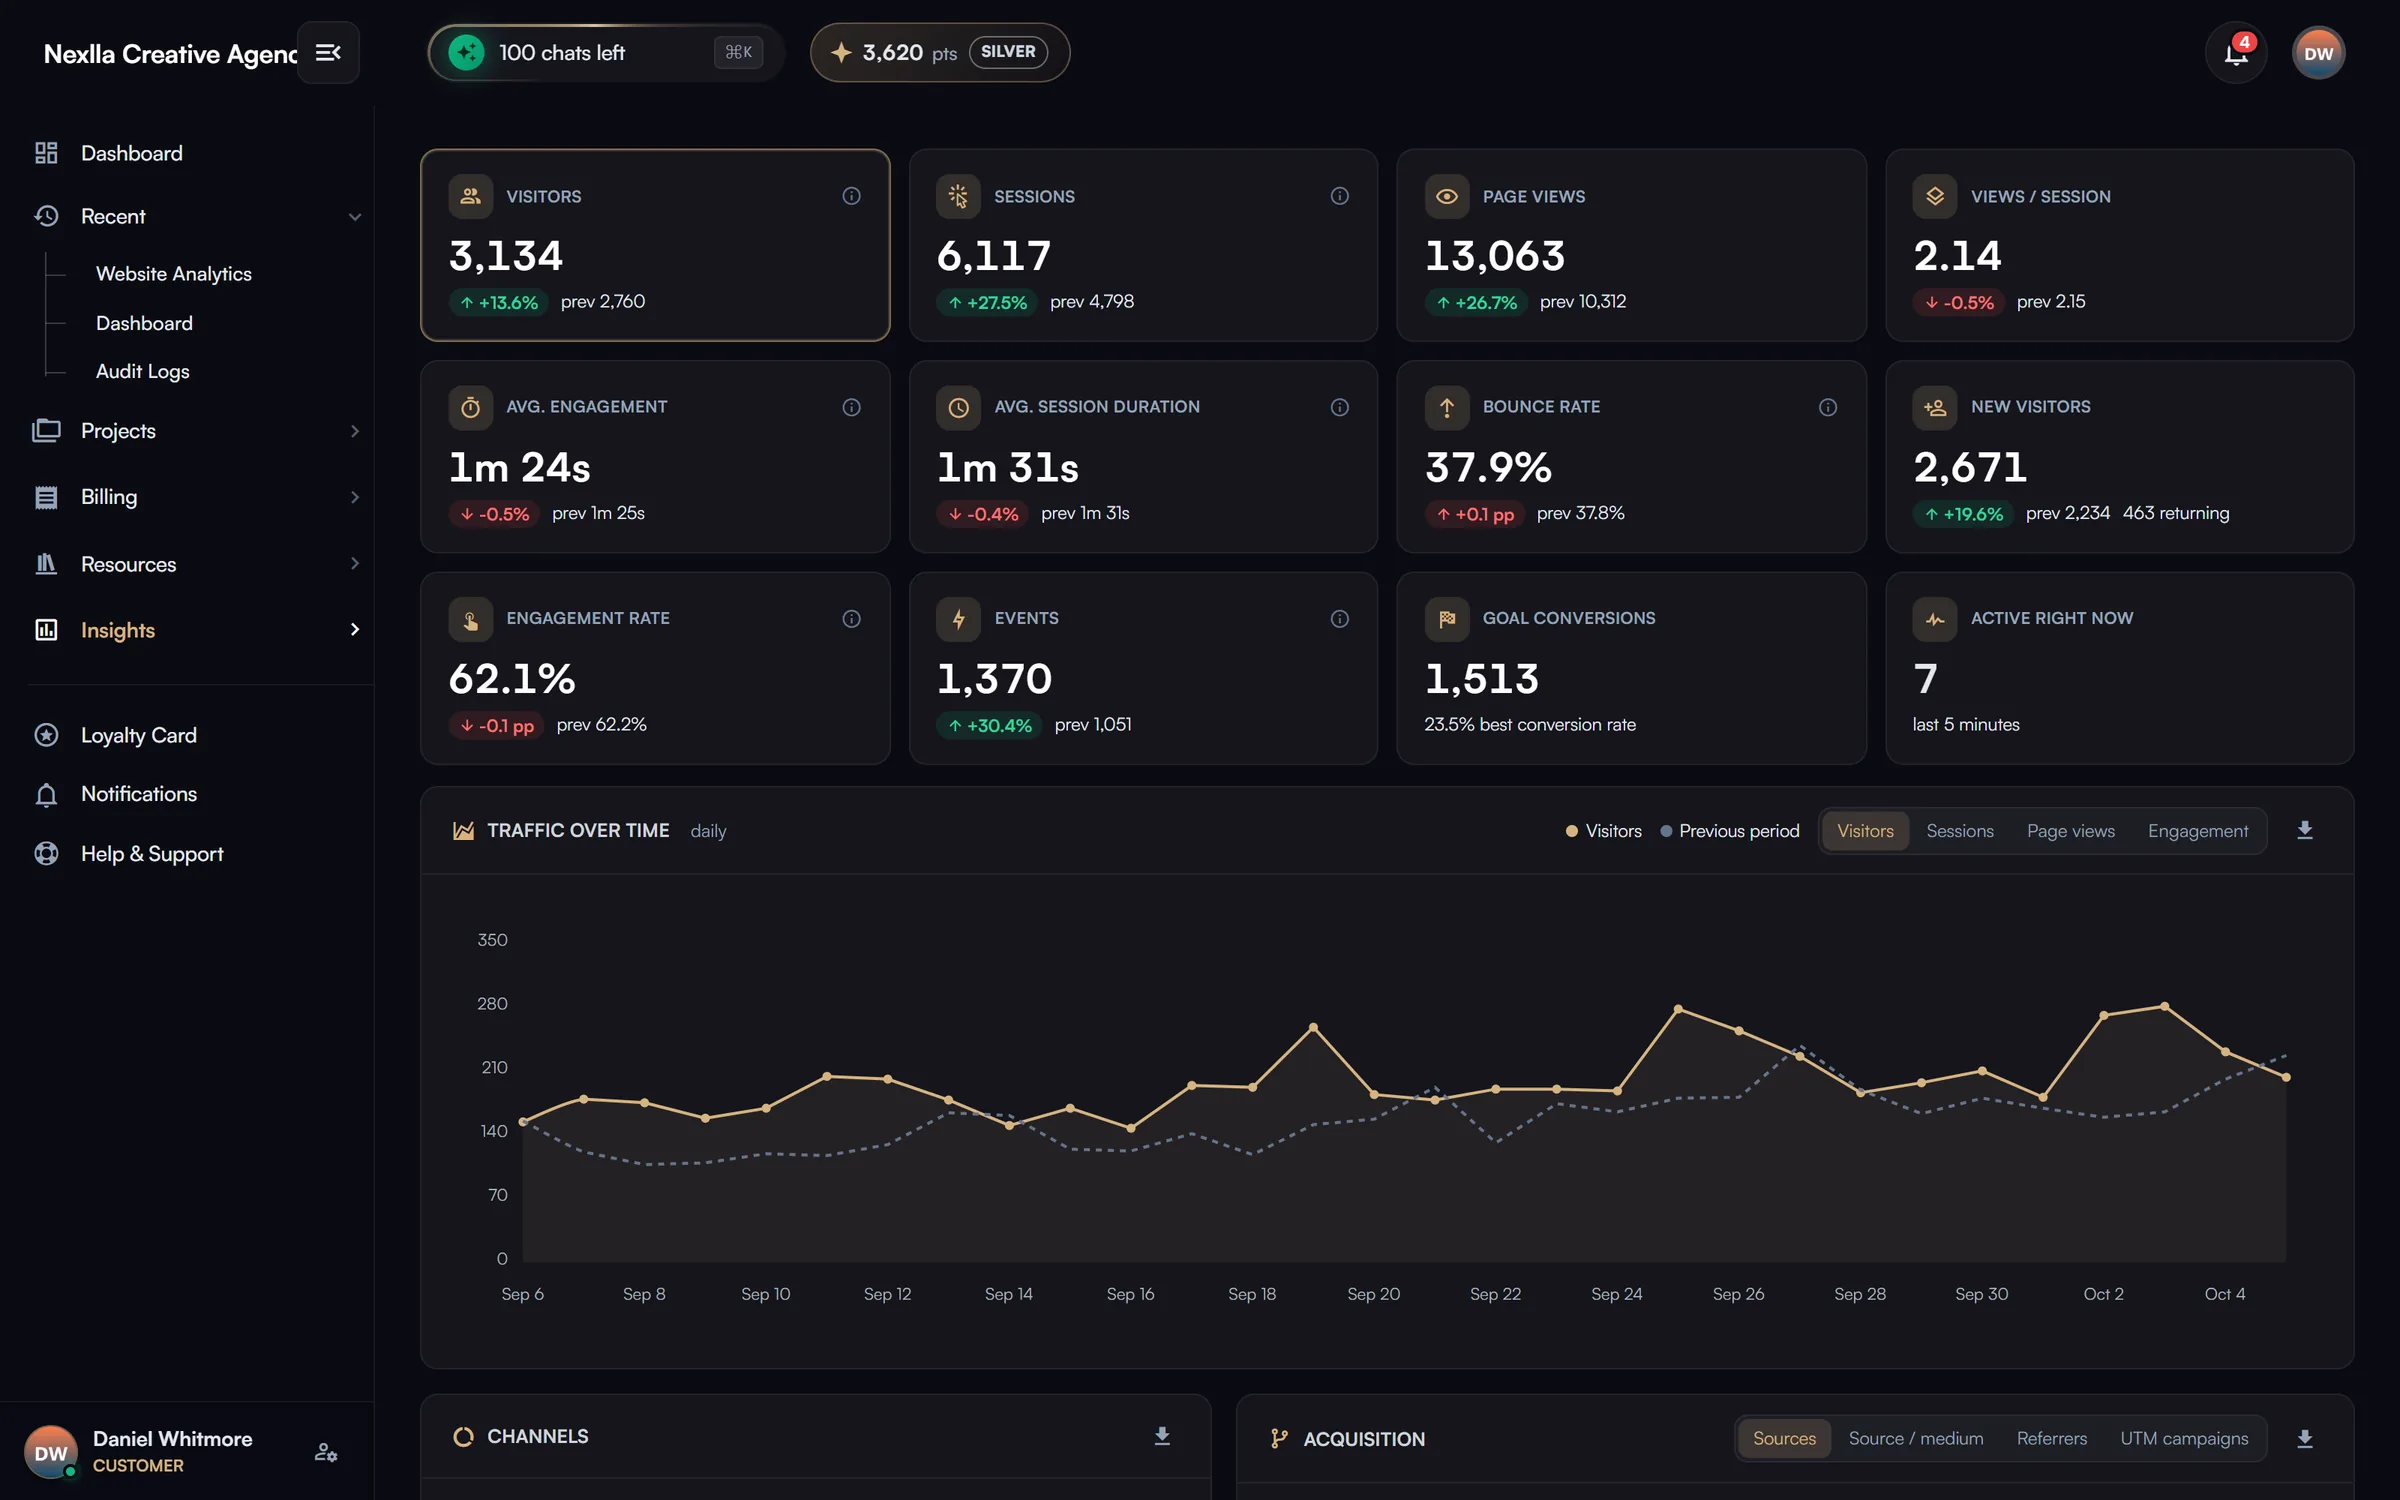Download the Channels data
The height and width of the screenshot is (1500, 2400).
pyautogui.click(x=1162, y=1436)
